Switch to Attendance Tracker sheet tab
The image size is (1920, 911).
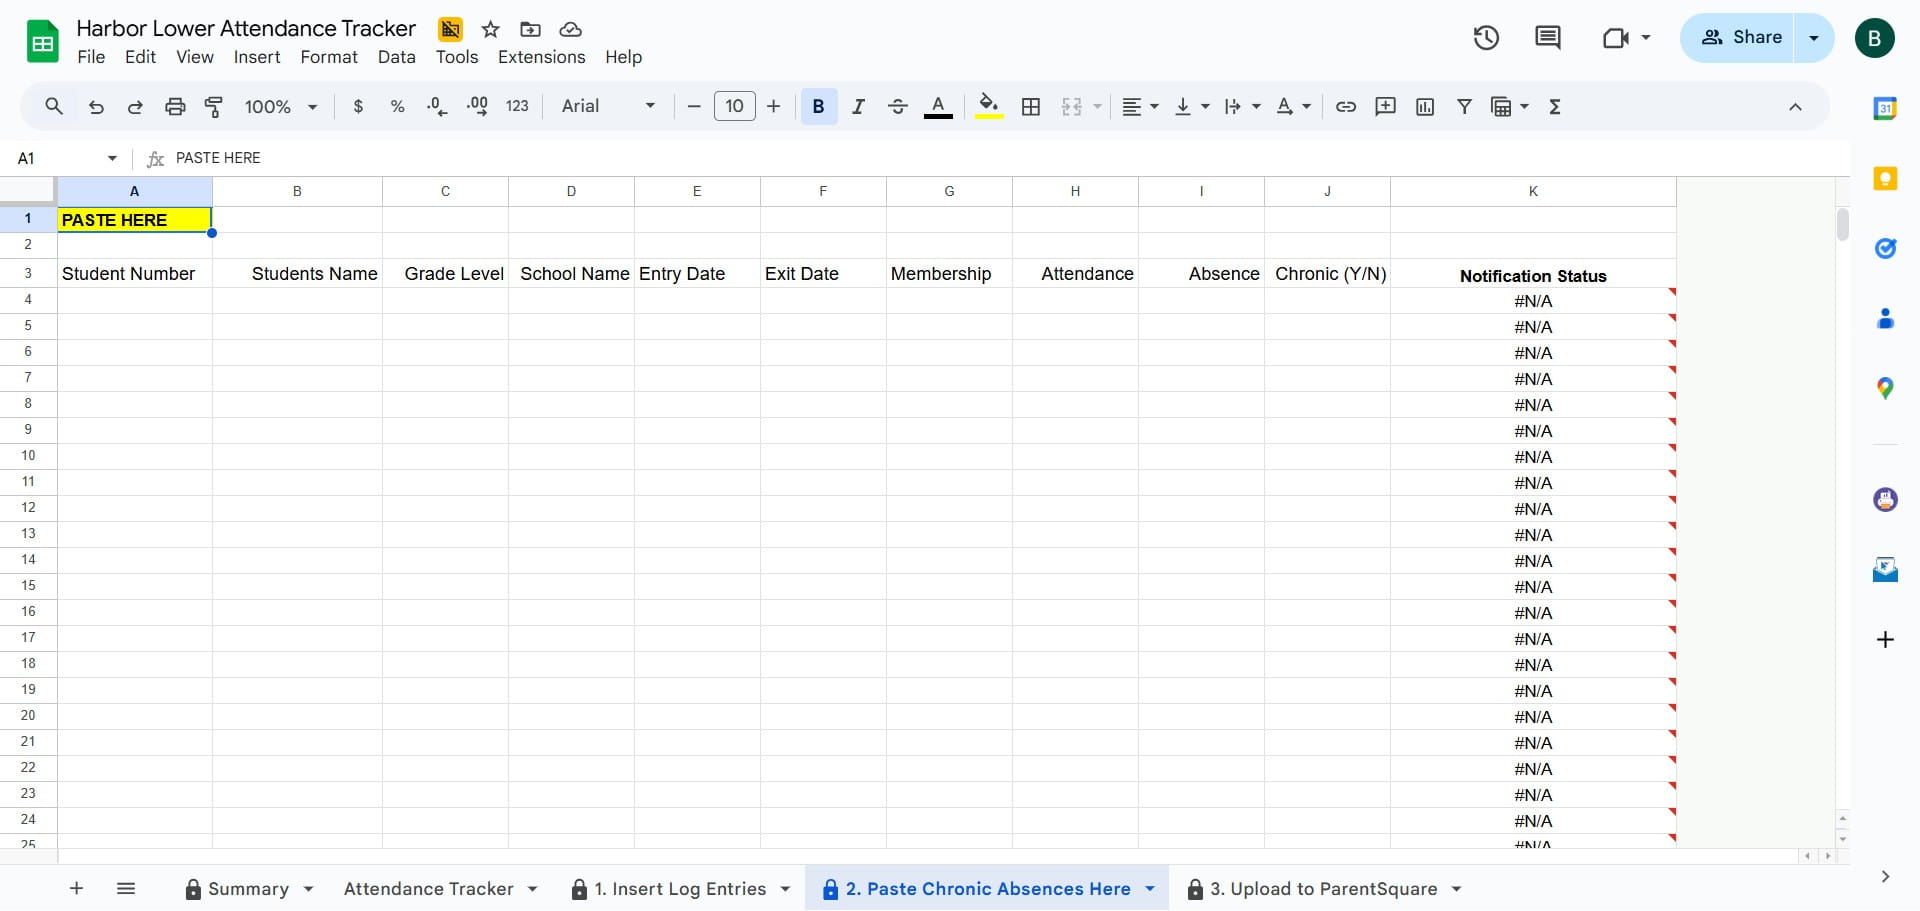click(x=428, y=889)
